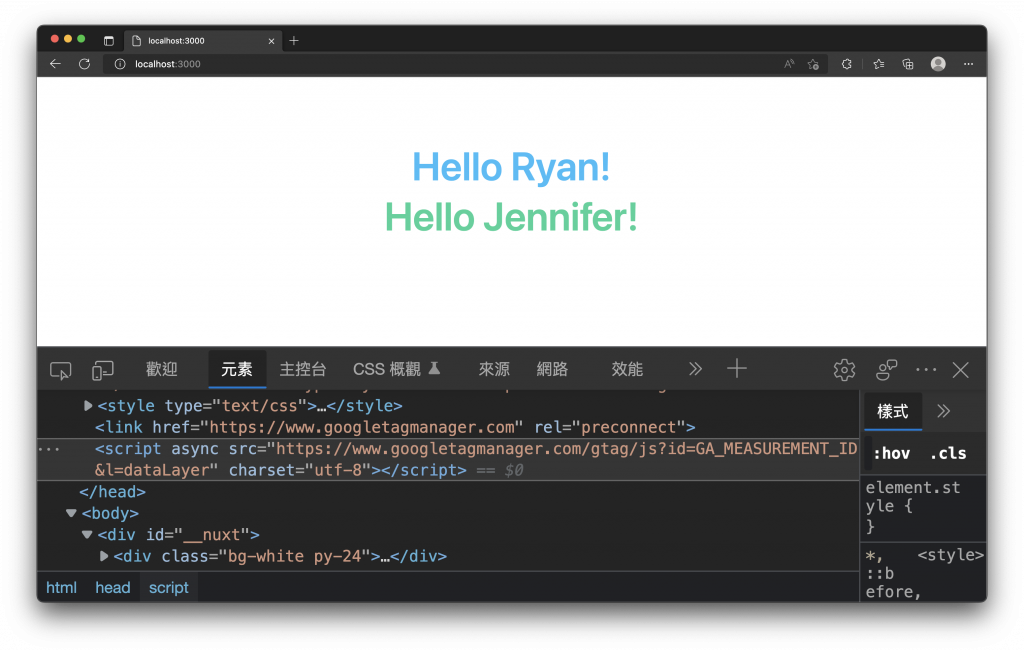Open the Collections icon

908,64
